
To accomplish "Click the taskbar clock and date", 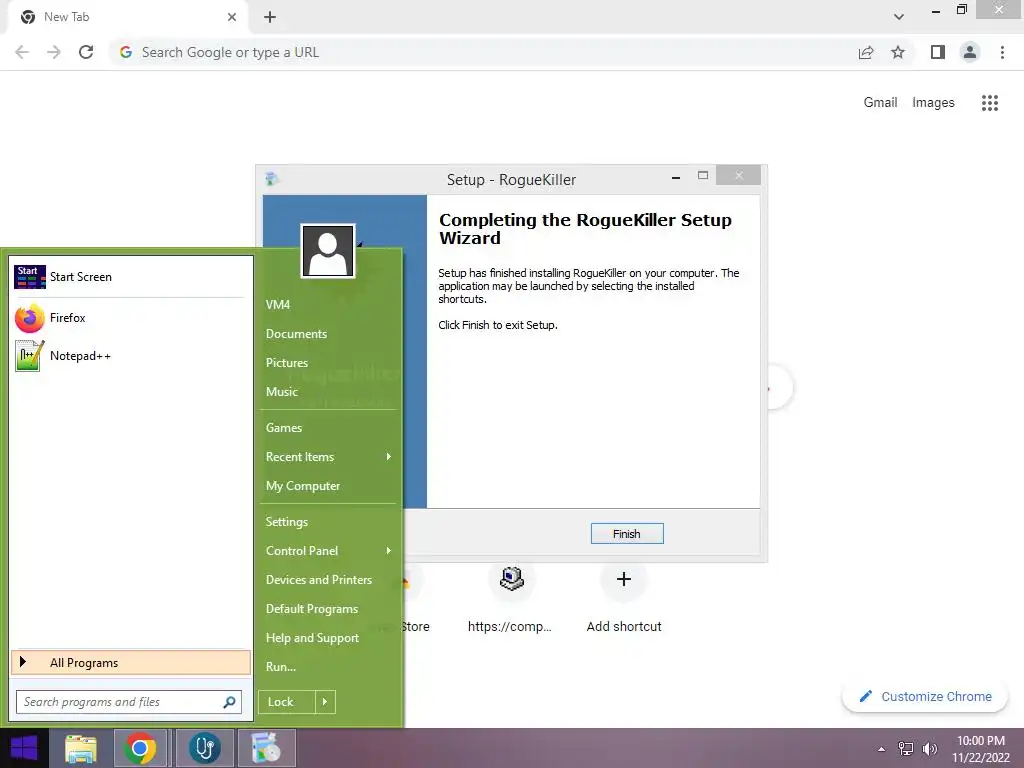I will tap(981, 749).
